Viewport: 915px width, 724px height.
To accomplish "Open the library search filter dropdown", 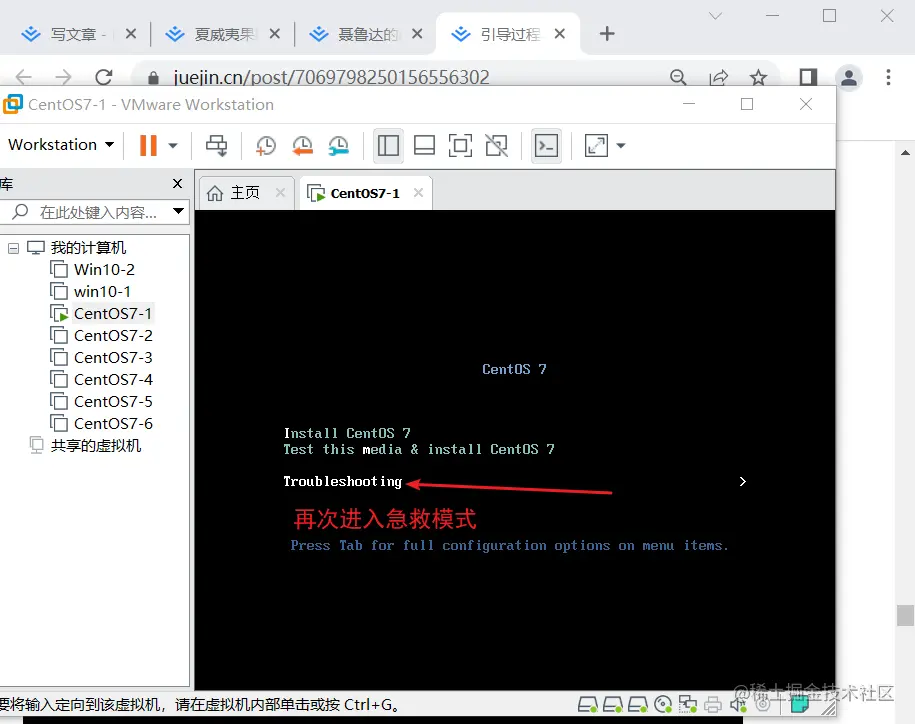I will click(179, 211).
